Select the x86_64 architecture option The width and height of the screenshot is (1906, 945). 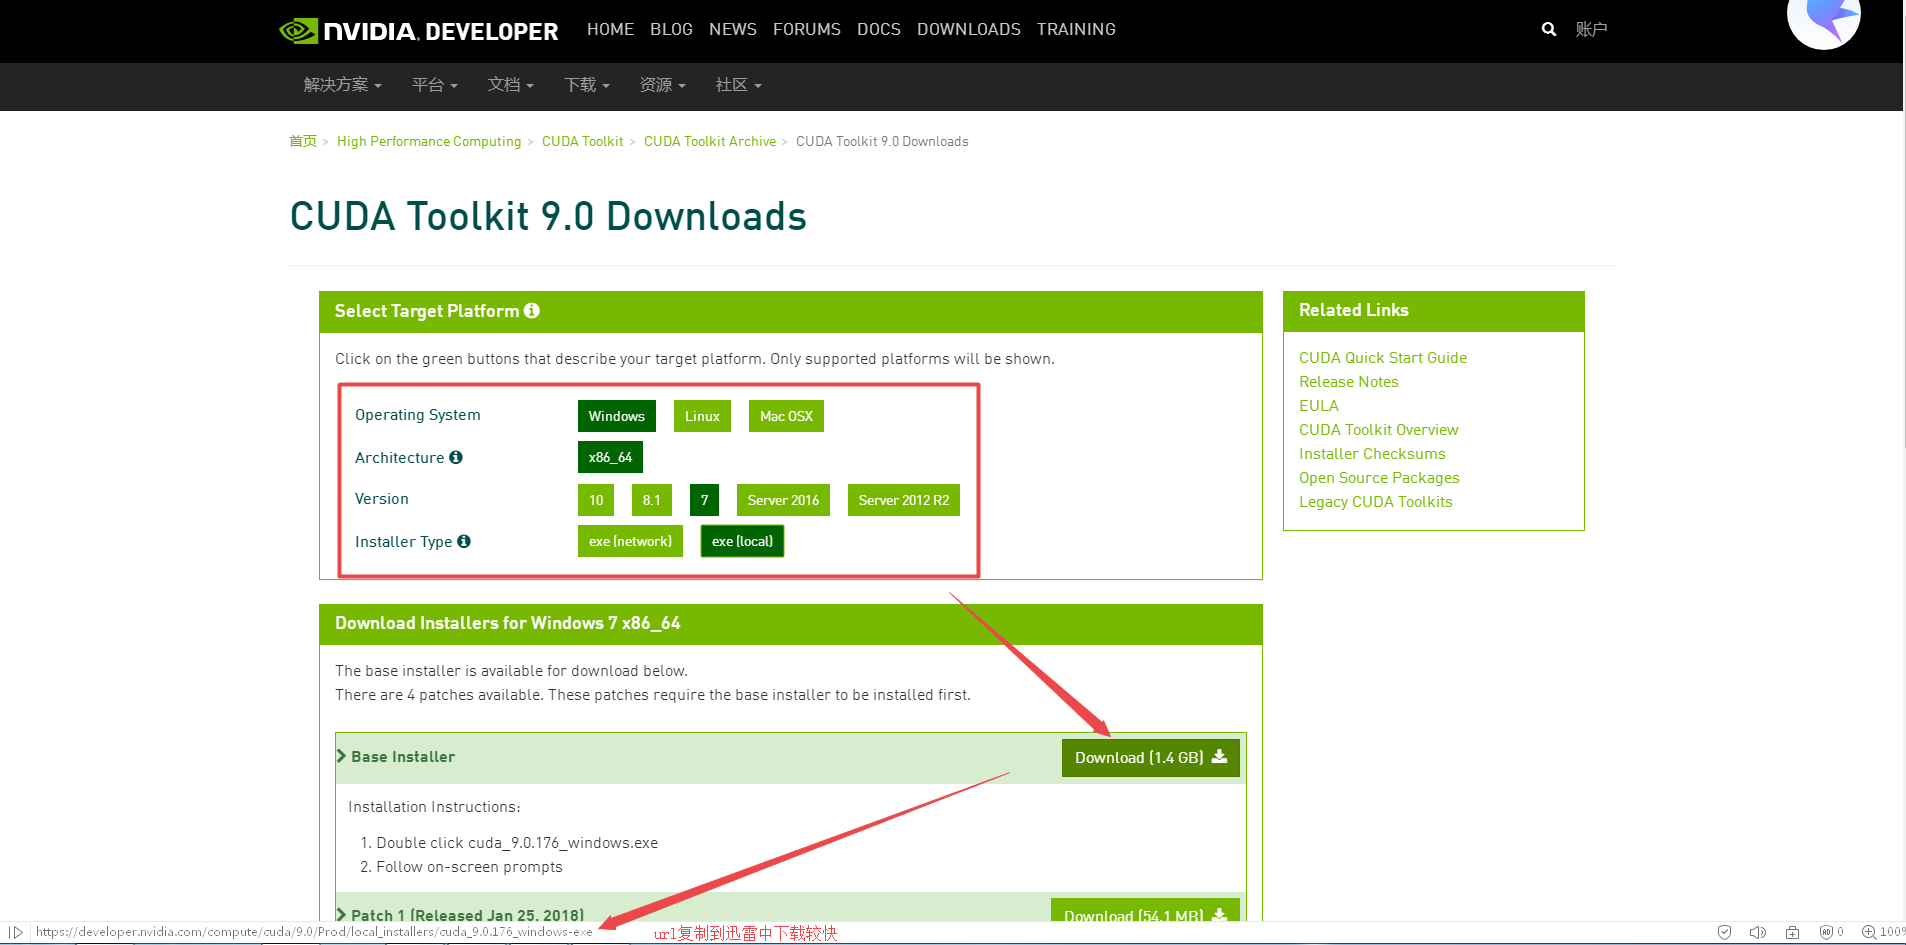610,457
